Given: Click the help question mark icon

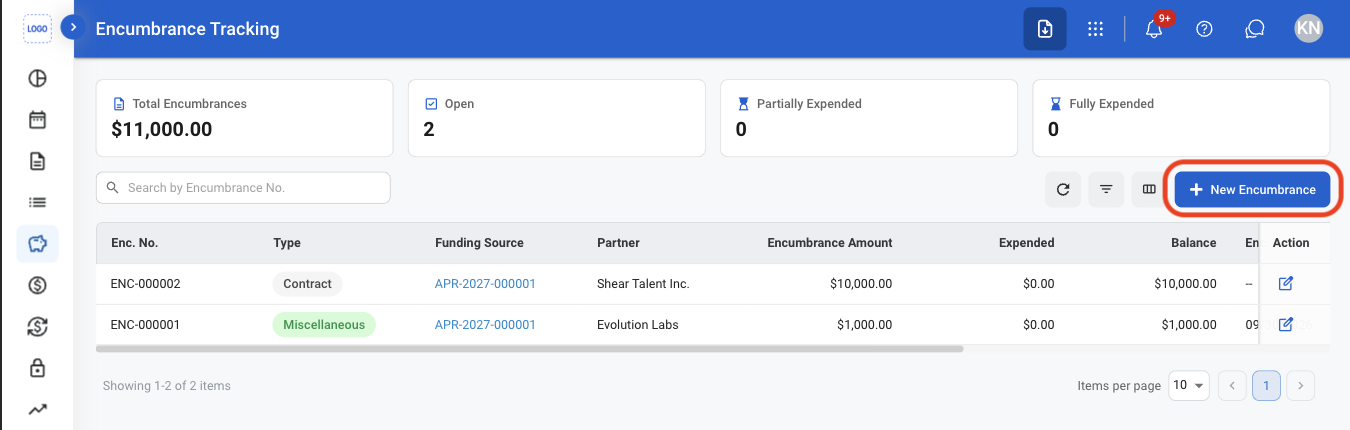Looking at the screenshot, I should tap(1204, 29).
